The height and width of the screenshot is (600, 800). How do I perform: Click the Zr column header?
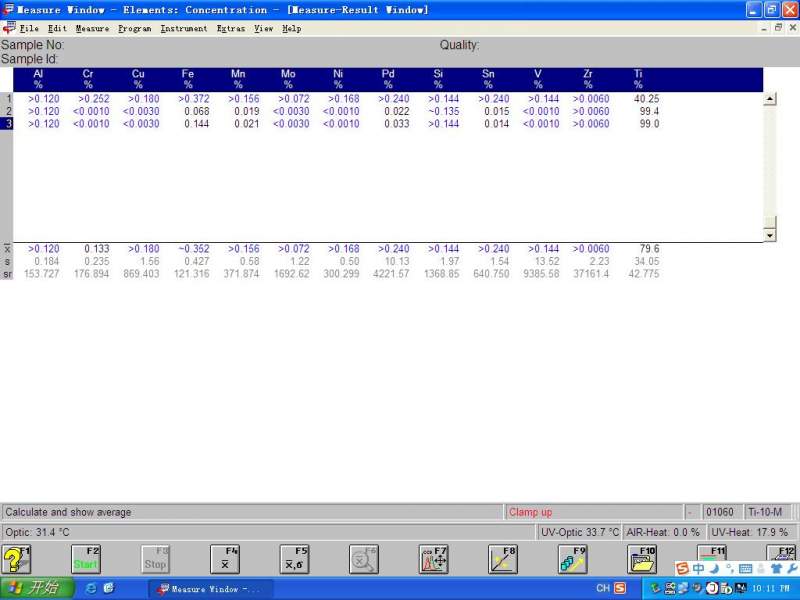[588, 79]
